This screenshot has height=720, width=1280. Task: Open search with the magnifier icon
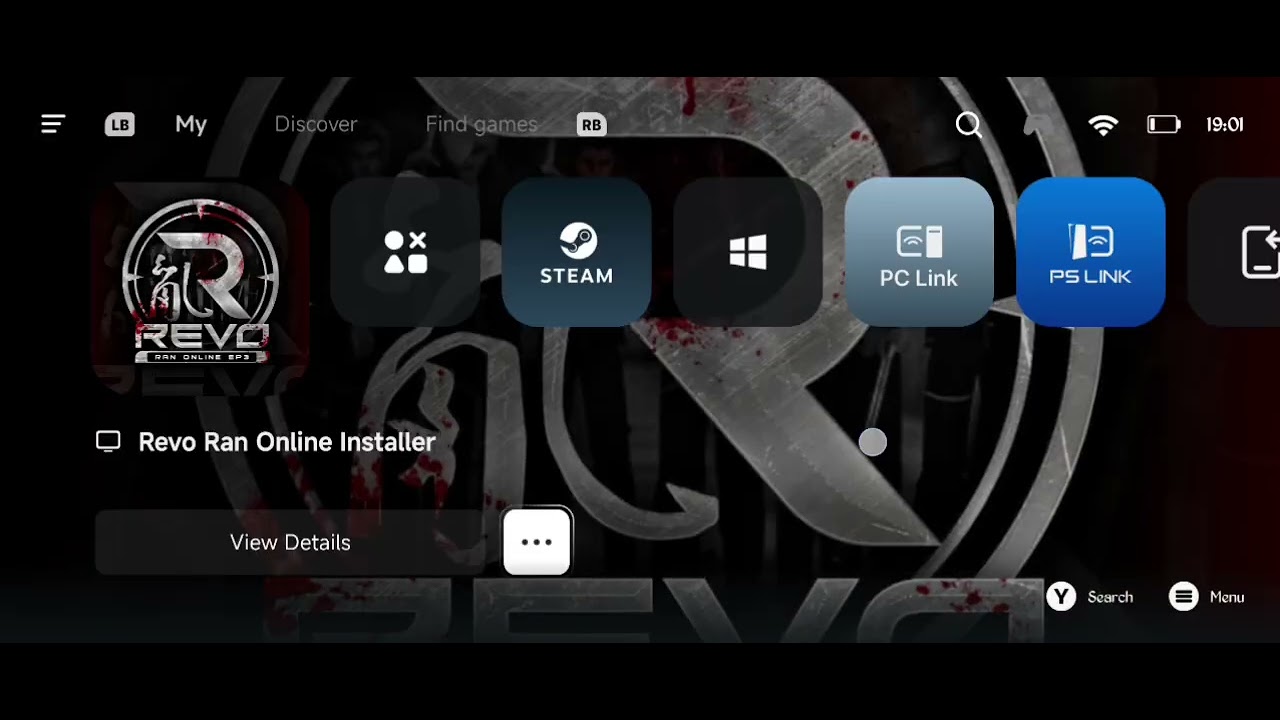coord(968,125)
